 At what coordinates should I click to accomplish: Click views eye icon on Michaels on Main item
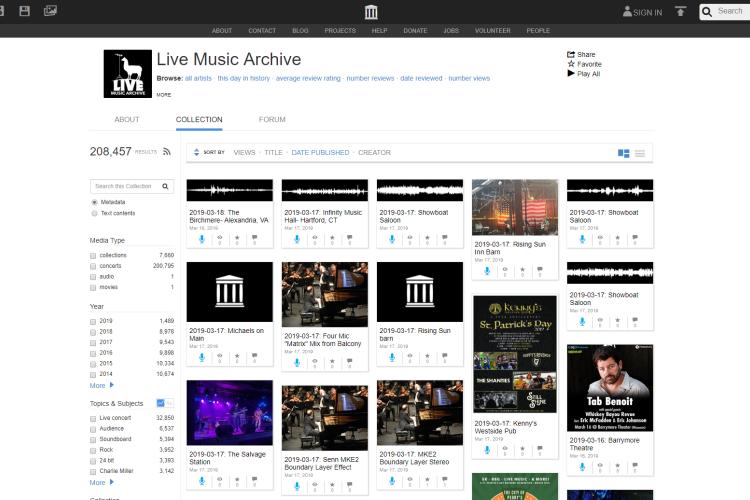pos(220,356)
